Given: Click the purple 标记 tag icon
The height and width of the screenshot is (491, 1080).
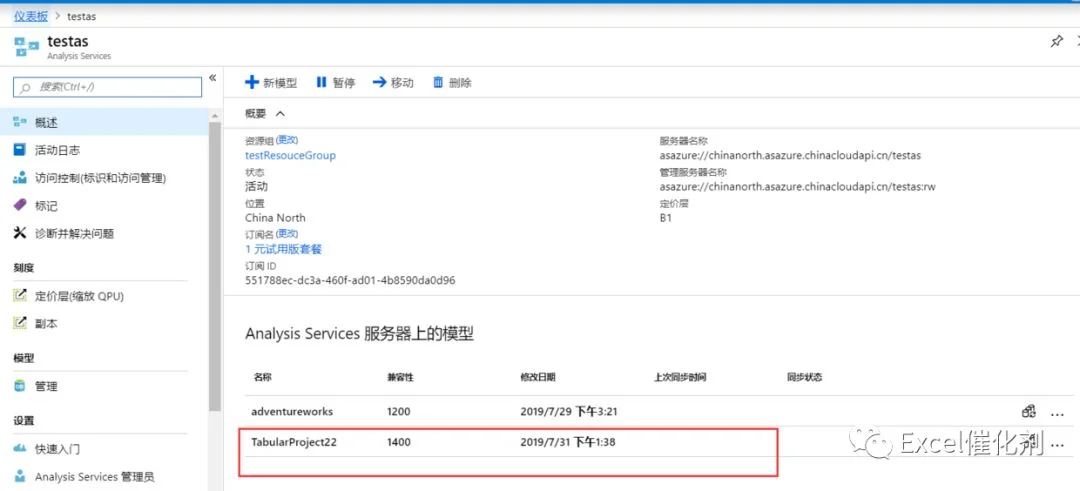Looking at the screenshot, I should [20, 205].
